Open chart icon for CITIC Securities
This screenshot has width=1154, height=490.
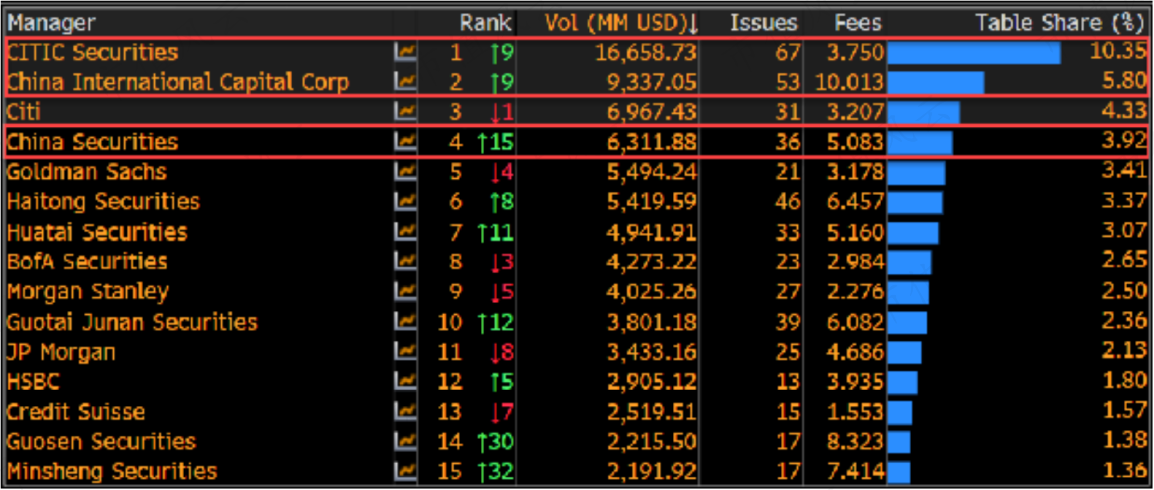click(405, 53)
